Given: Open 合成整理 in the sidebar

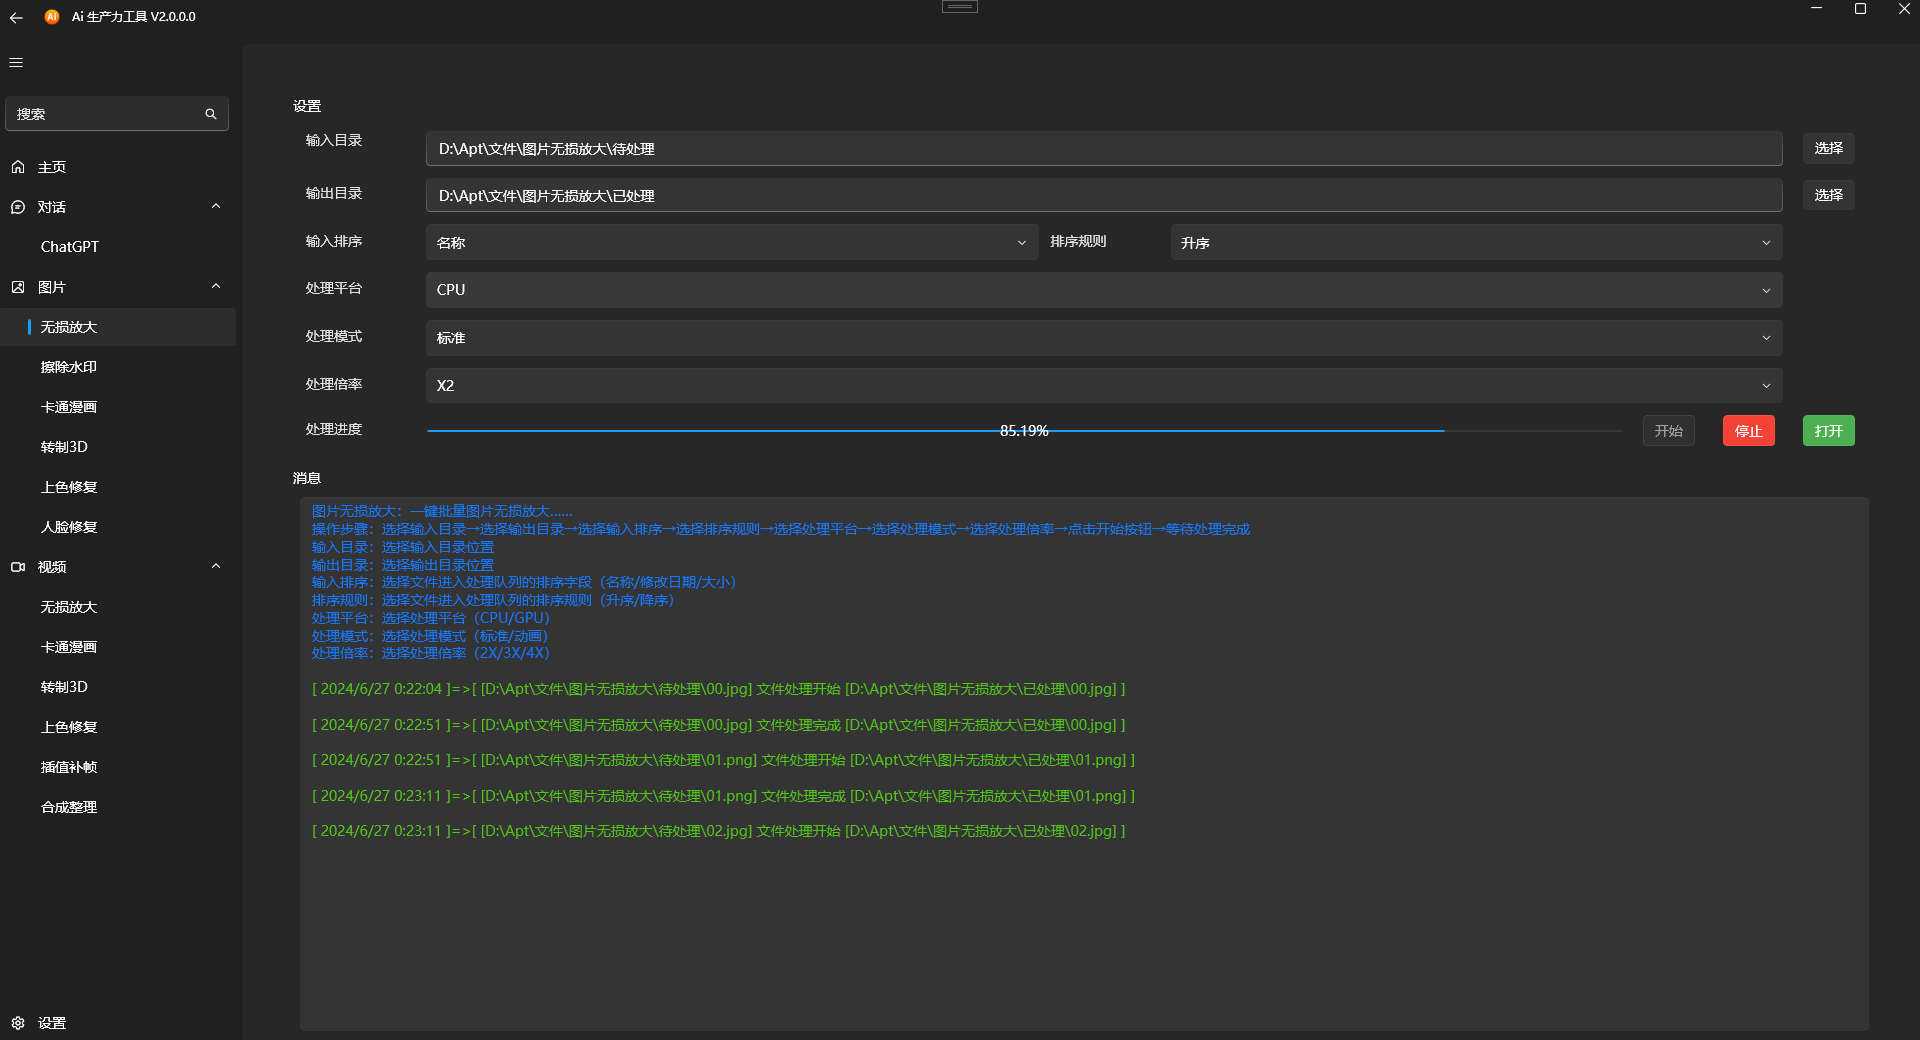Looking at the screenshot, I should 118,807.
